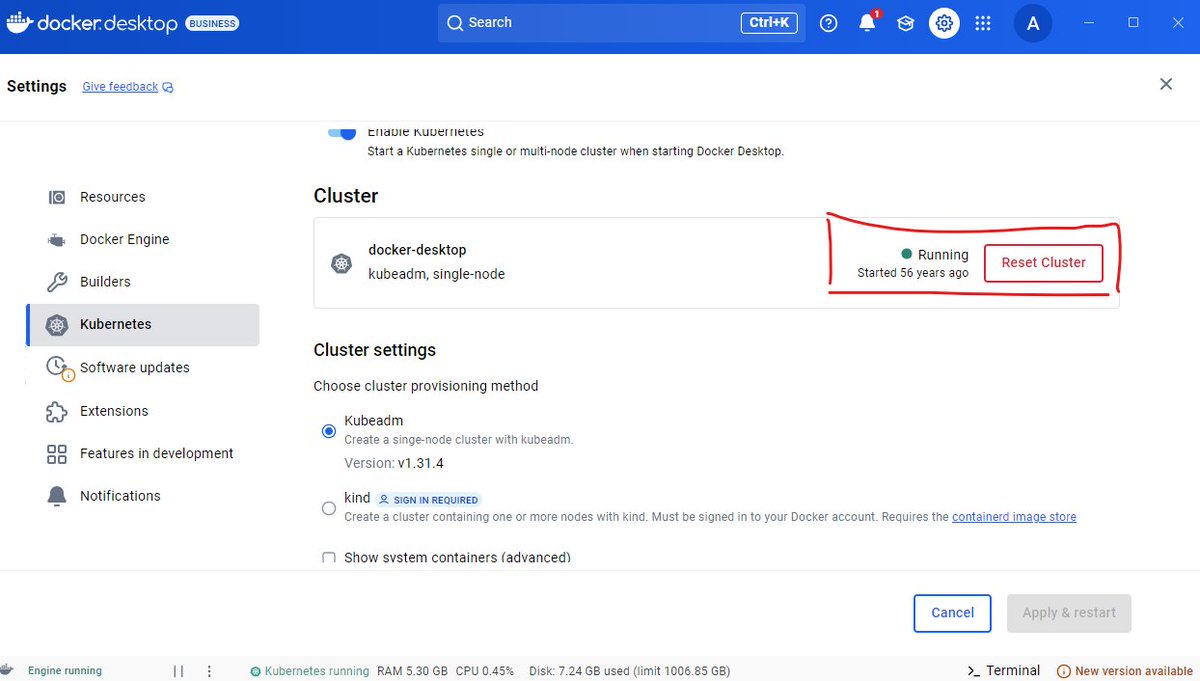Open Terminal from the status bar
The image size is (1200, 681).
[x=1003, y=671]
